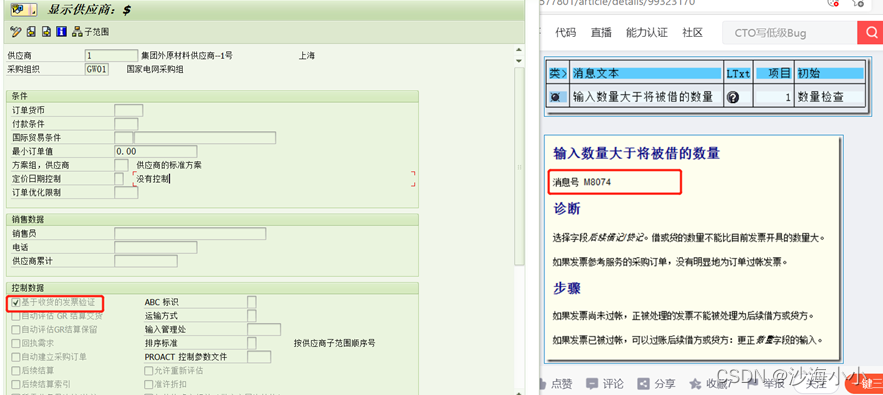
Task: Click the 关注 follow button at bottom right
Action: coord(815,383)
